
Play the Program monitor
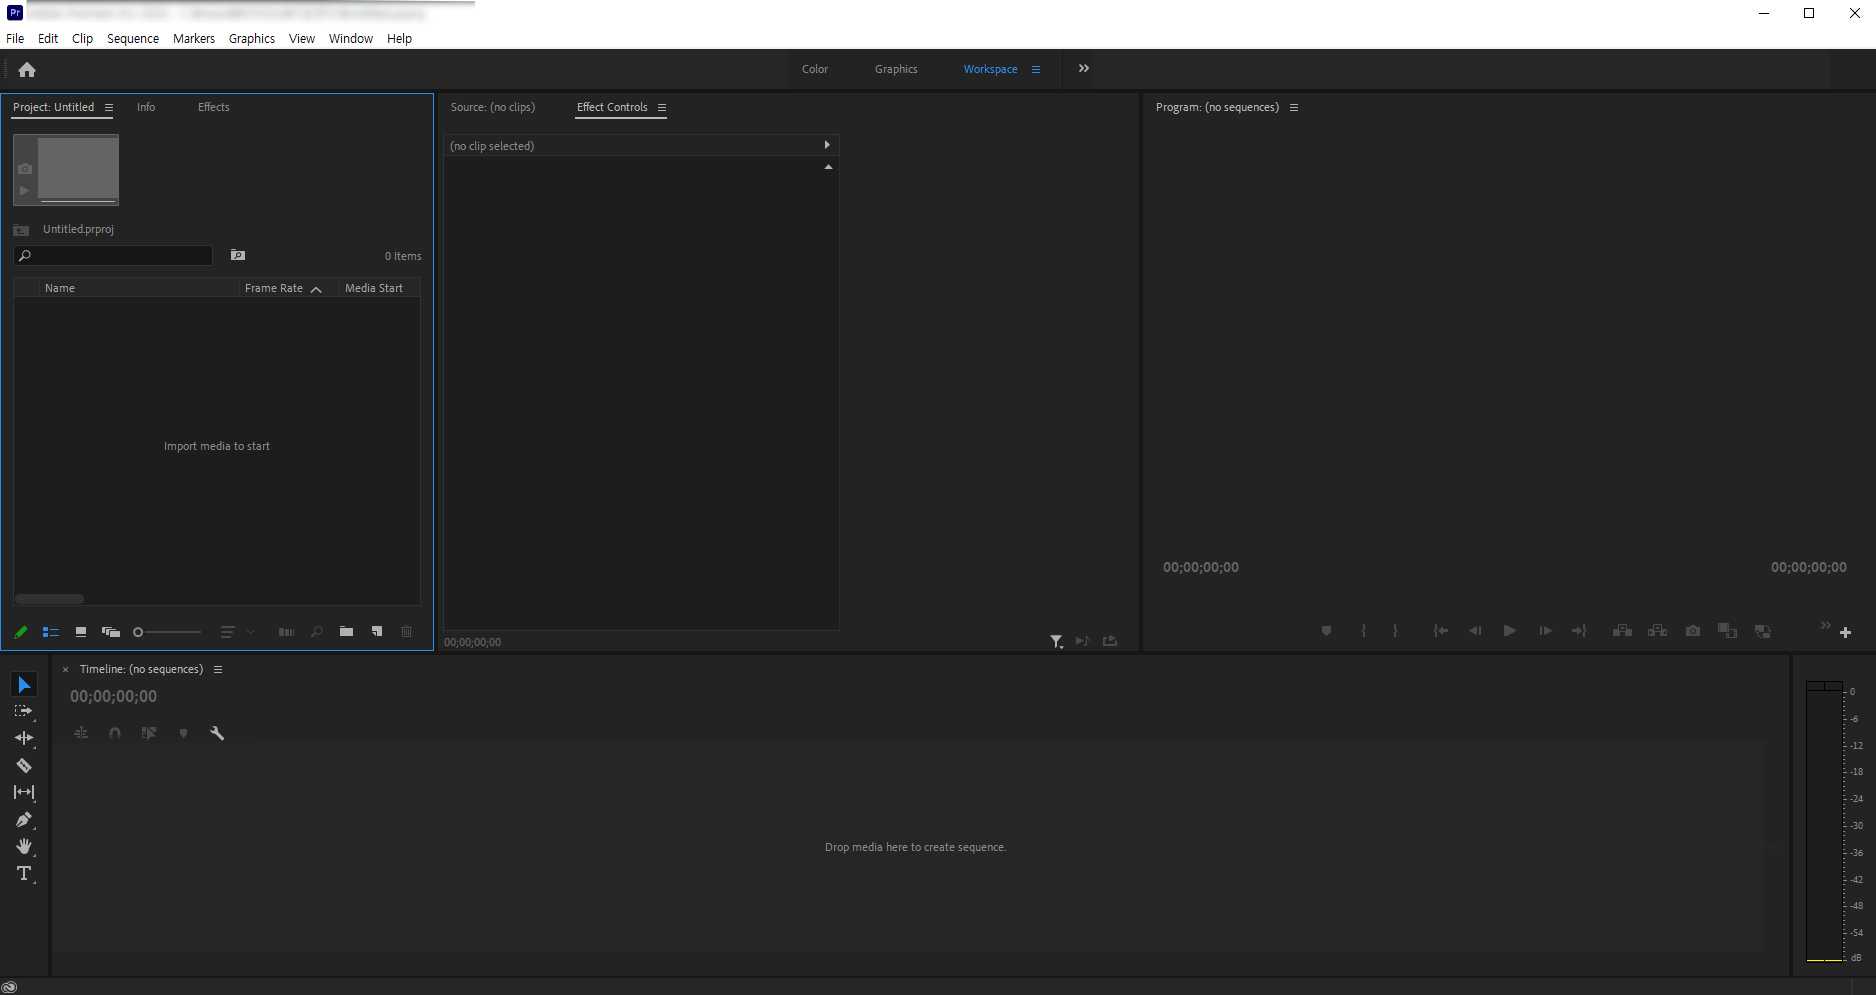click(x=1510, y=631)
